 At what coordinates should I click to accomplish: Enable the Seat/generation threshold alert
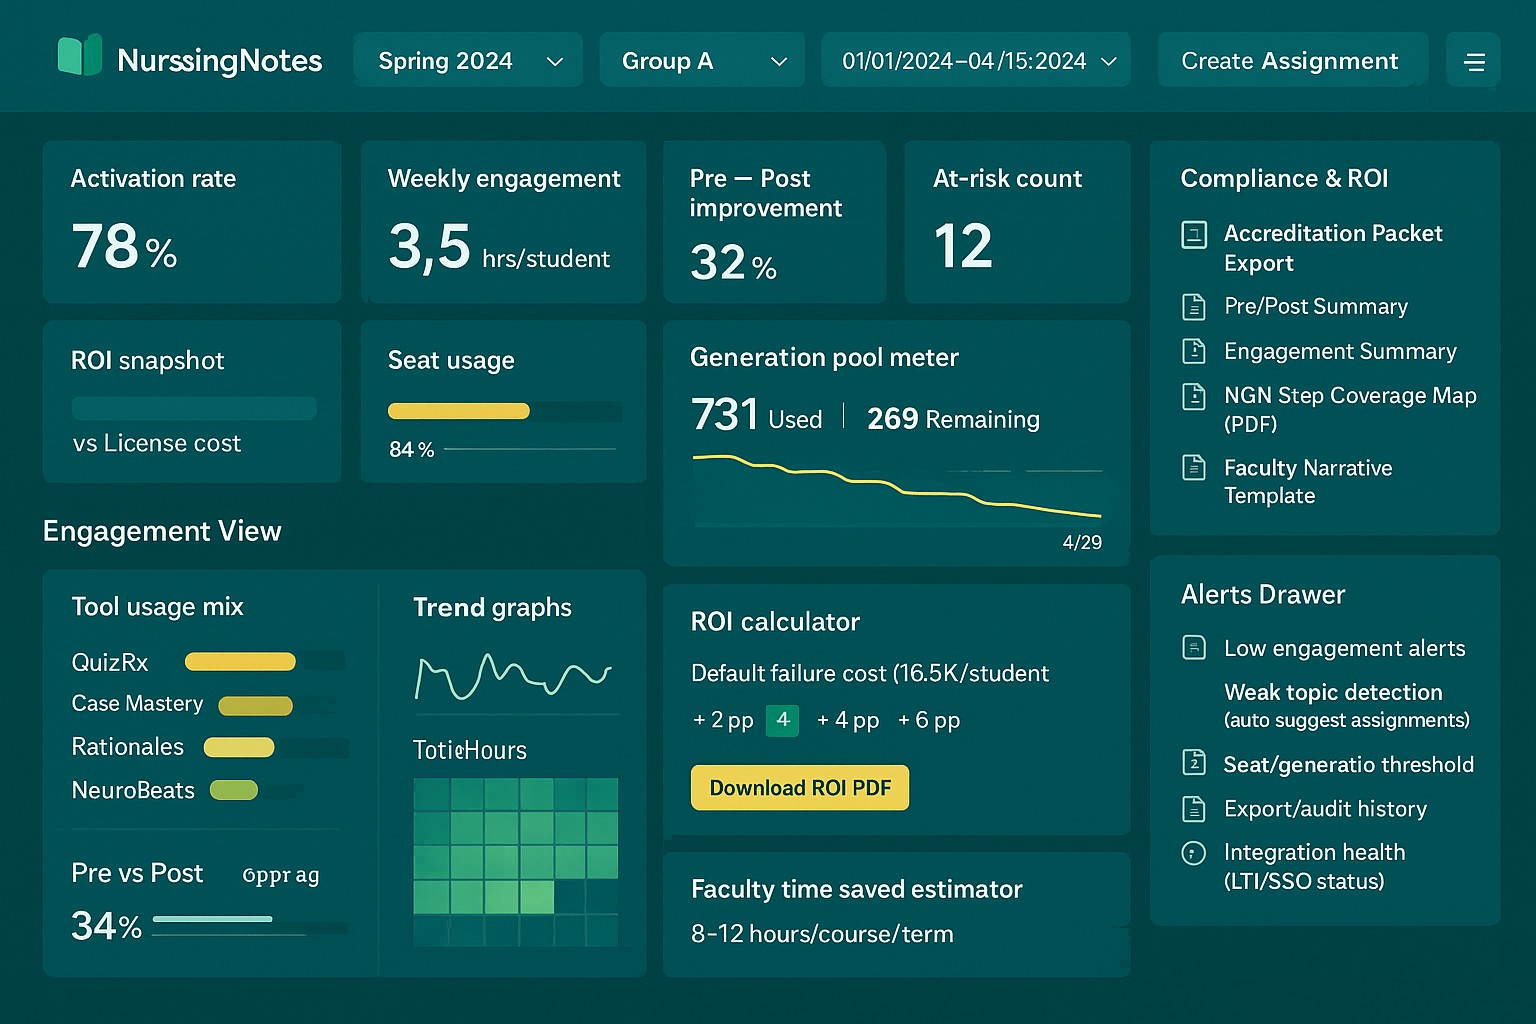coord(1194,764)
